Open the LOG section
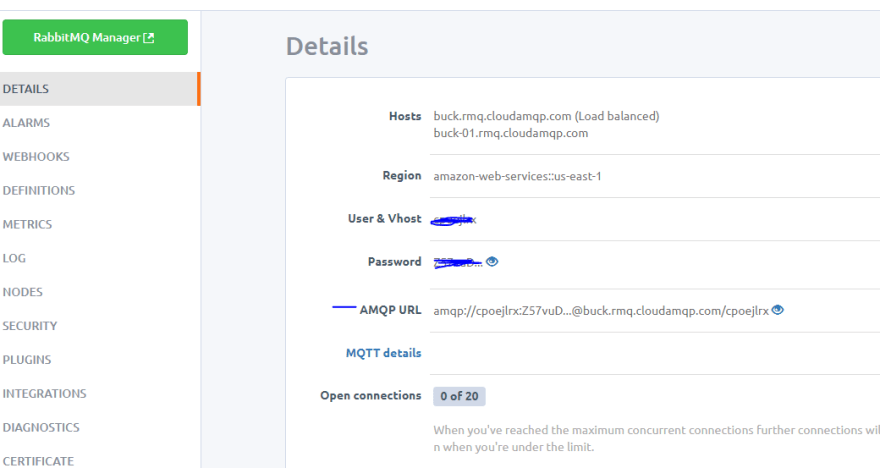 coord(14,258)
